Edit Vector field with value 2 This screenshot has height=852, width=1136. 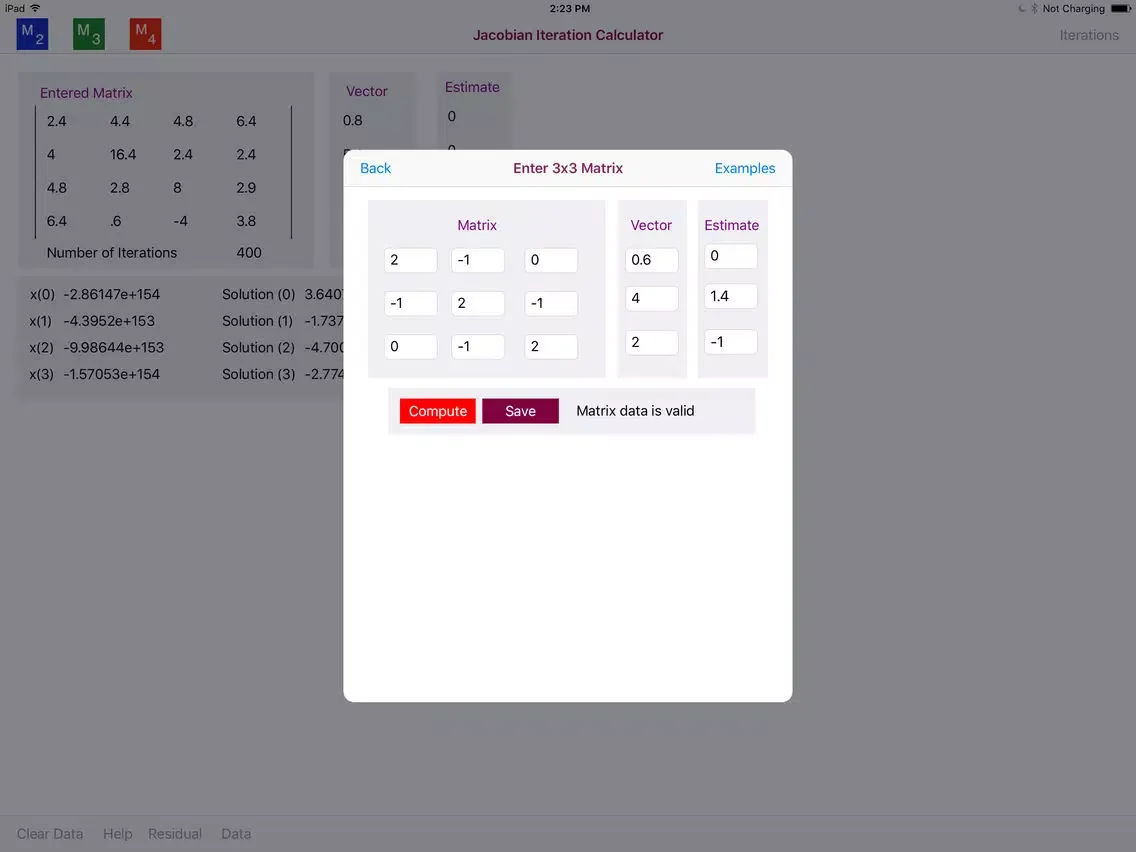[x=652, y=343]
